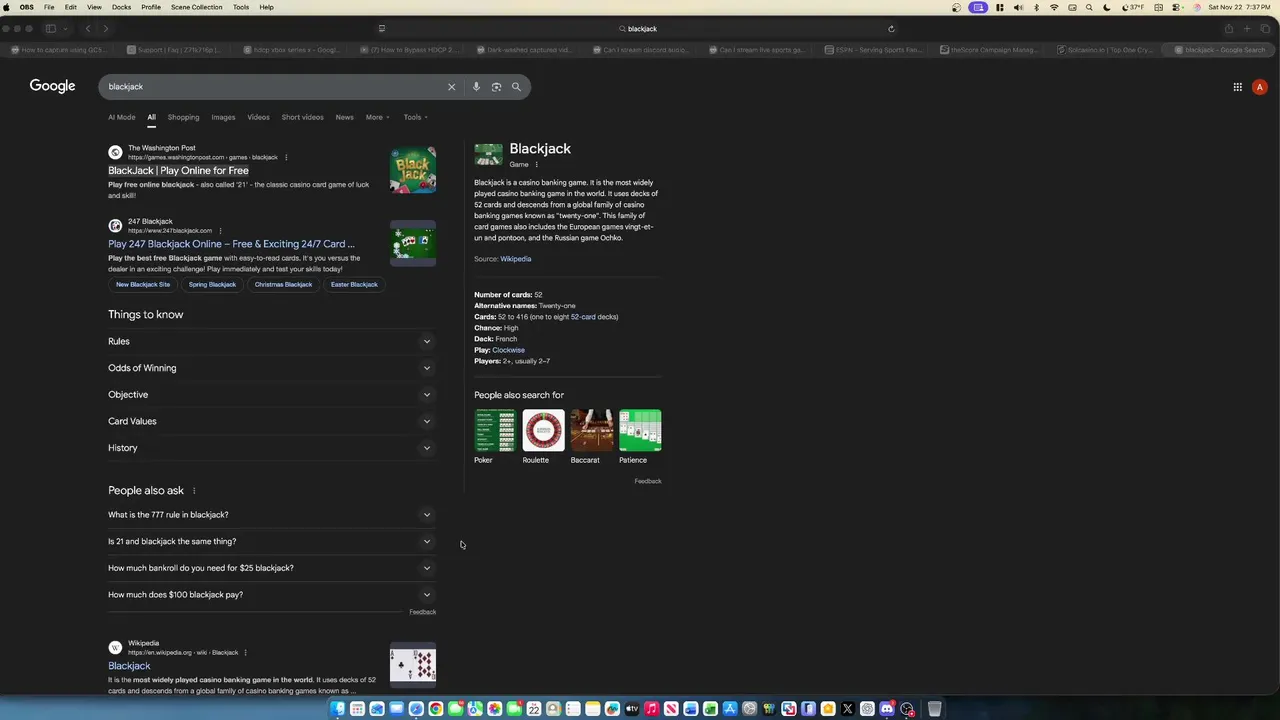Switch to Short videos tab
This screenshot has height=720, width=1280.
[302, 117]
